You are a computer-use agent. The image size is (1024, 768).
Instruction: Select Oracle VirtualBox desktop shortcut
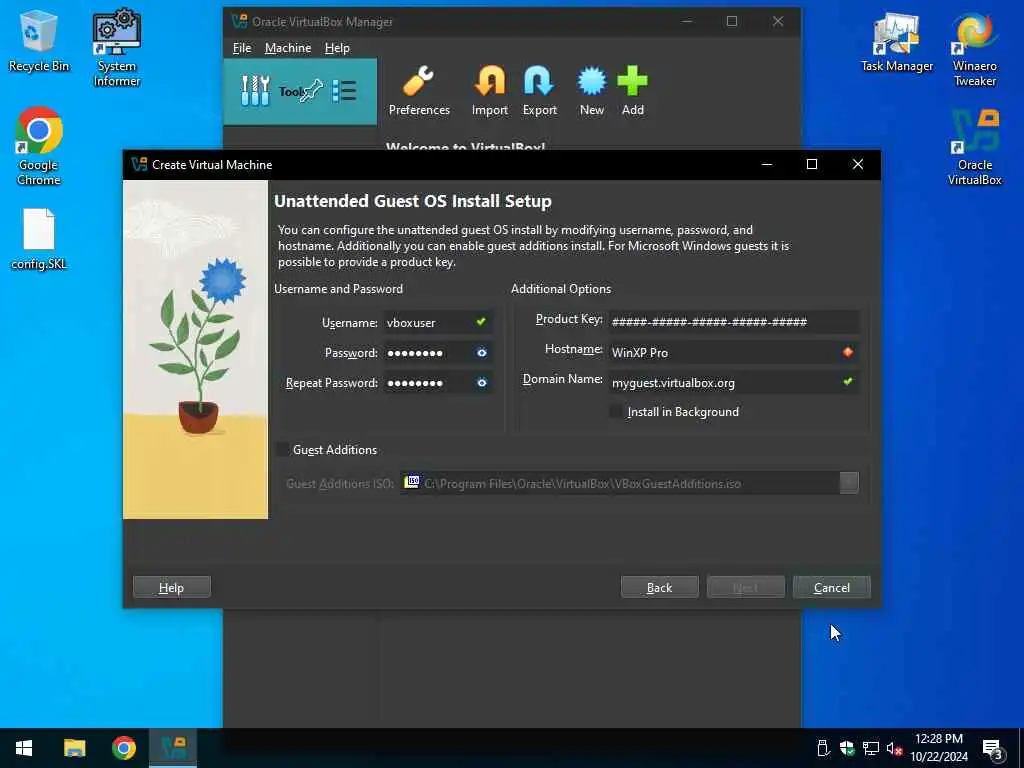974,147
